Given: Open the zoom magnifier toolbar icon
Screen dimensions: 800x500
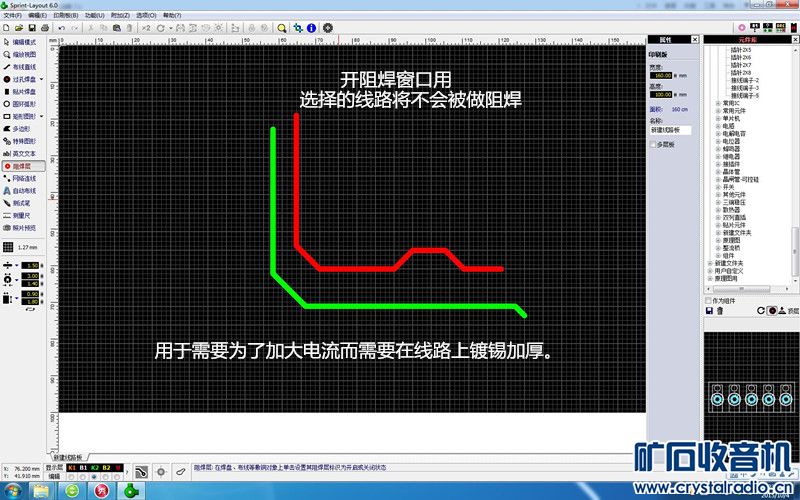Looking at the screenshot, I should tap(282, 28).
